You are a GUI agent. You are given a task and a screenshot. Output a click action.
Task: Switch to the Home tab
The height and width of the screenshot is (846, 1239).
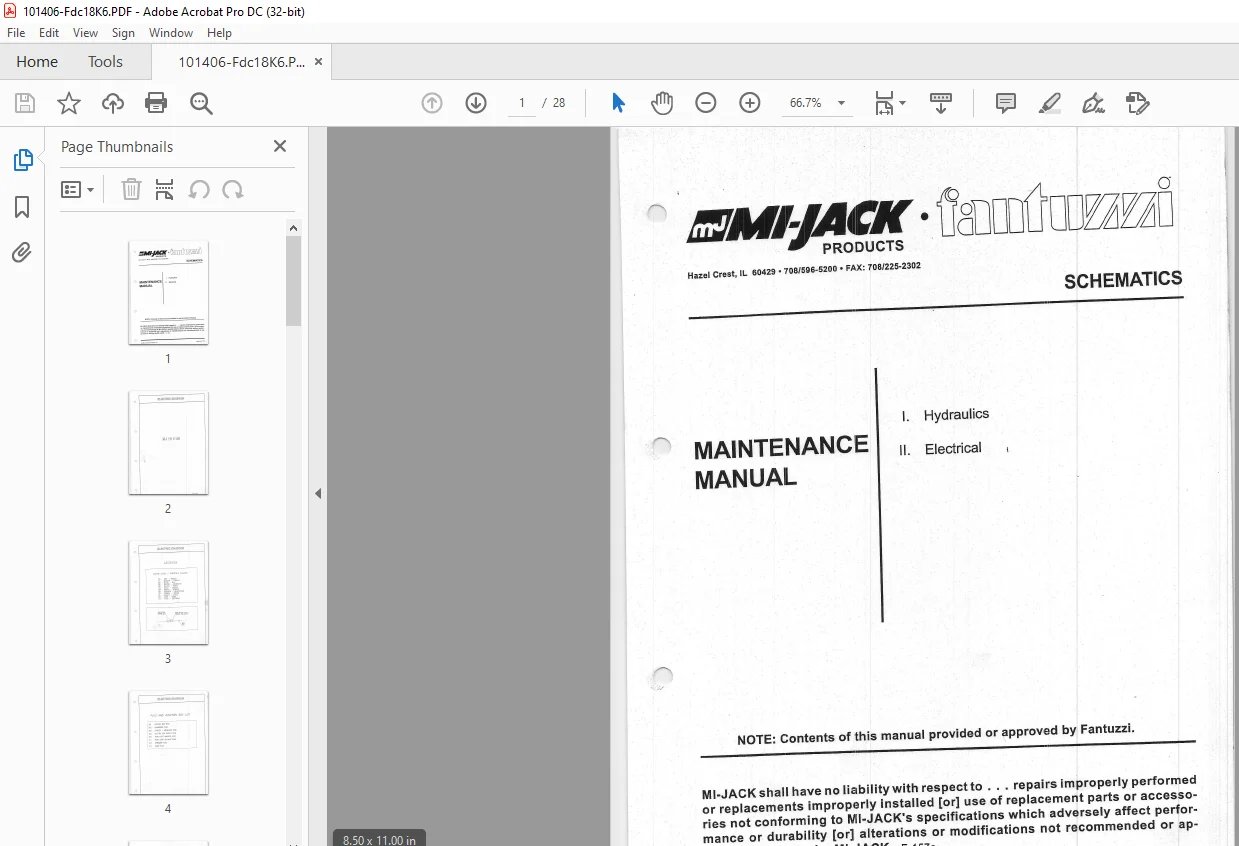(37, 62)
